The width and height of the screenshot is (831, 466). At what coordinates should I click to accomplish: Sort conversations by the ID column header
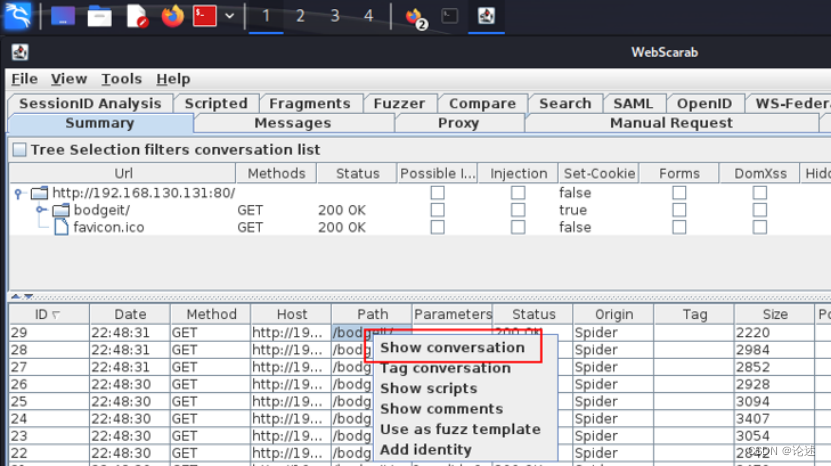click(49, 314)
